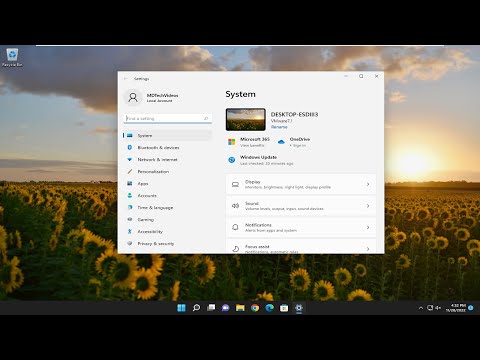Viewport: 480px width, 360px height.
Task: Click the Focus assist moon icon
Action: coord(235,249)
